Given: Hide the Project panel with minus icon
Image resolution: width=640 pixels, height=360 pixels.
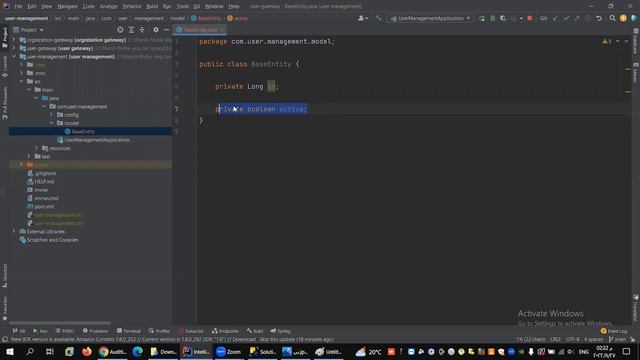Looking at the screenshot, I should [167, 30].
